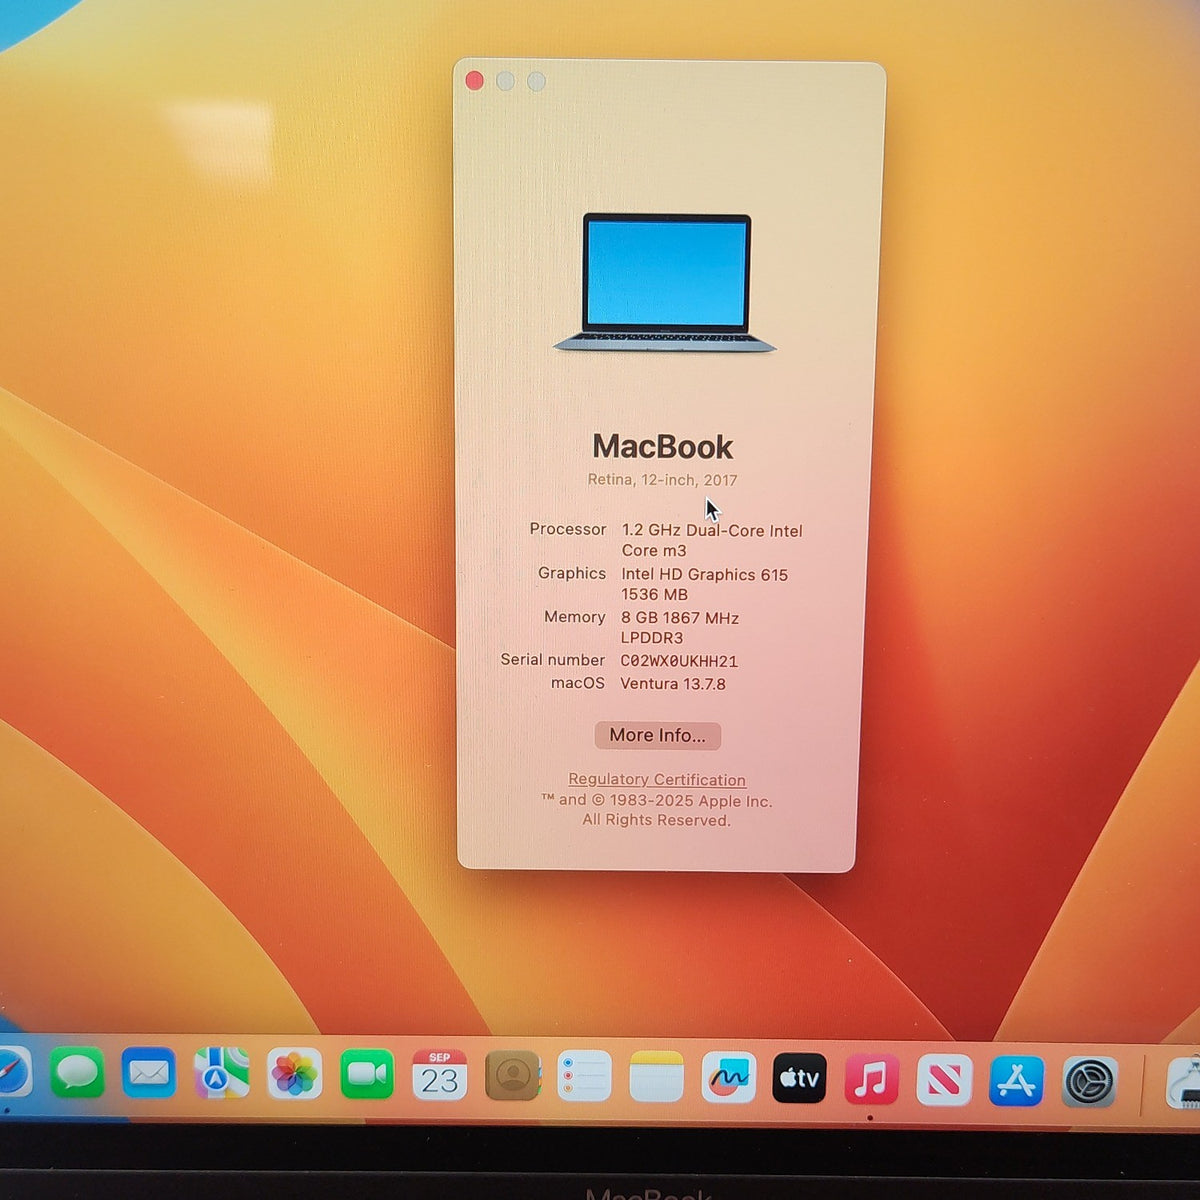Click the MacBook title heading

(x=662, y=446)
